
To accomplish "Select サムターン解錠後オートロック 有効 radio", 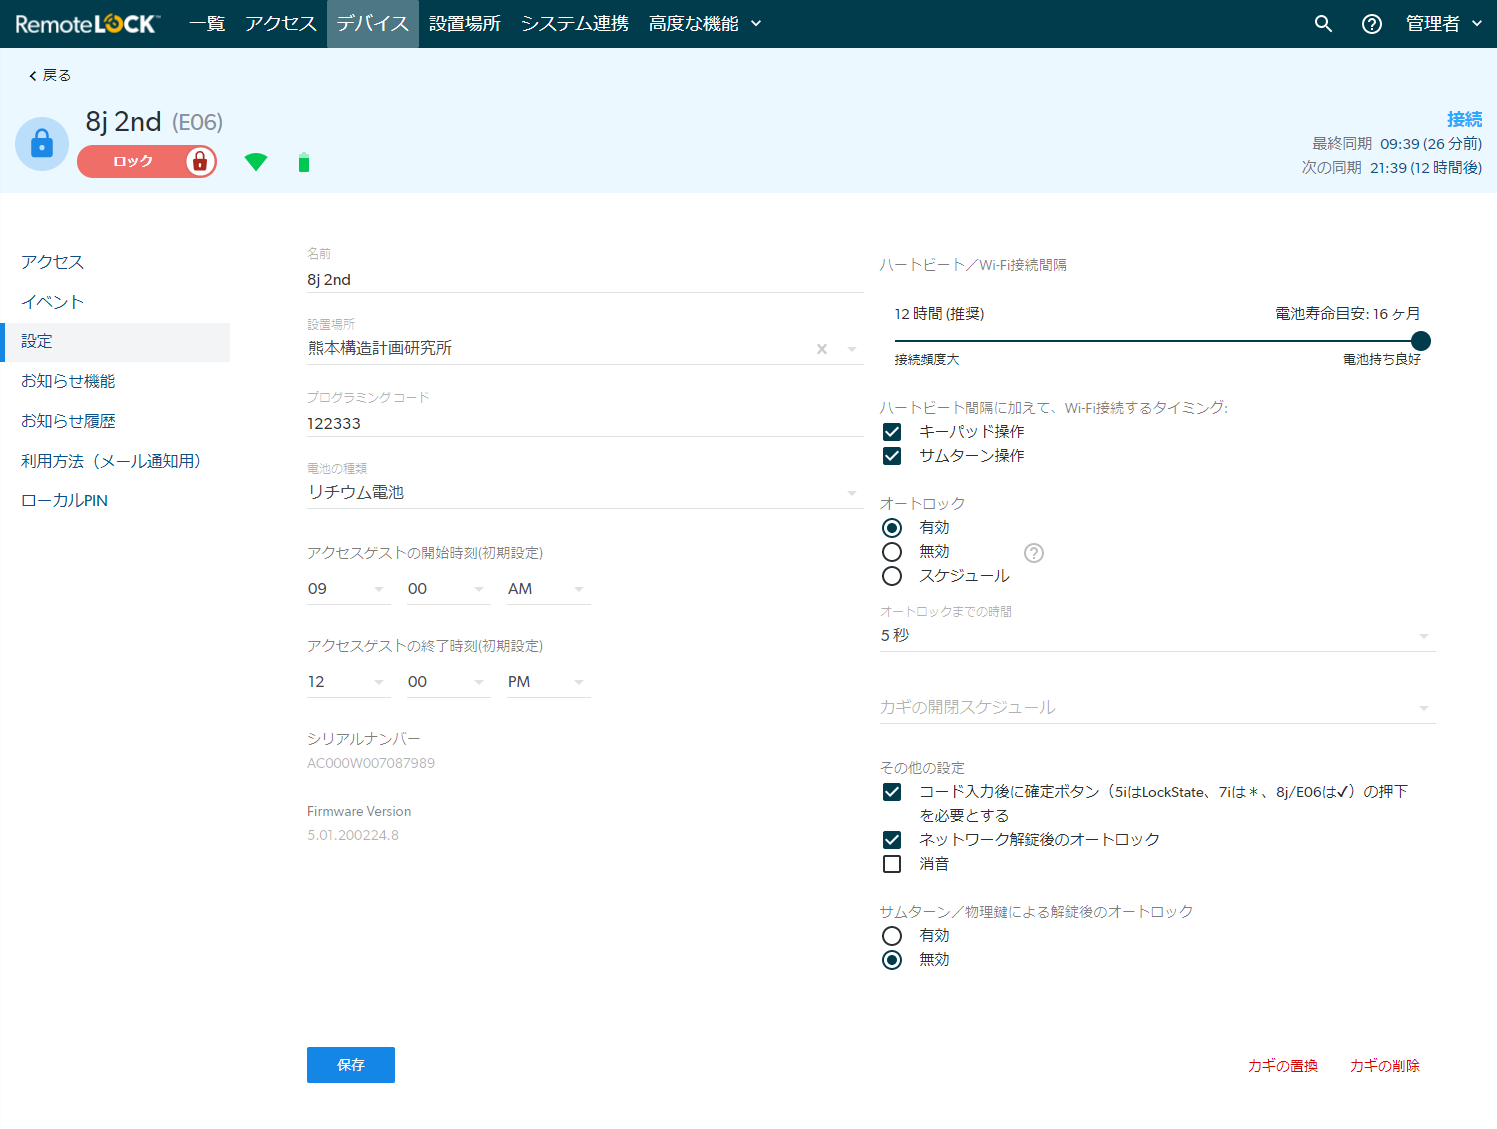I will (892, 936).
